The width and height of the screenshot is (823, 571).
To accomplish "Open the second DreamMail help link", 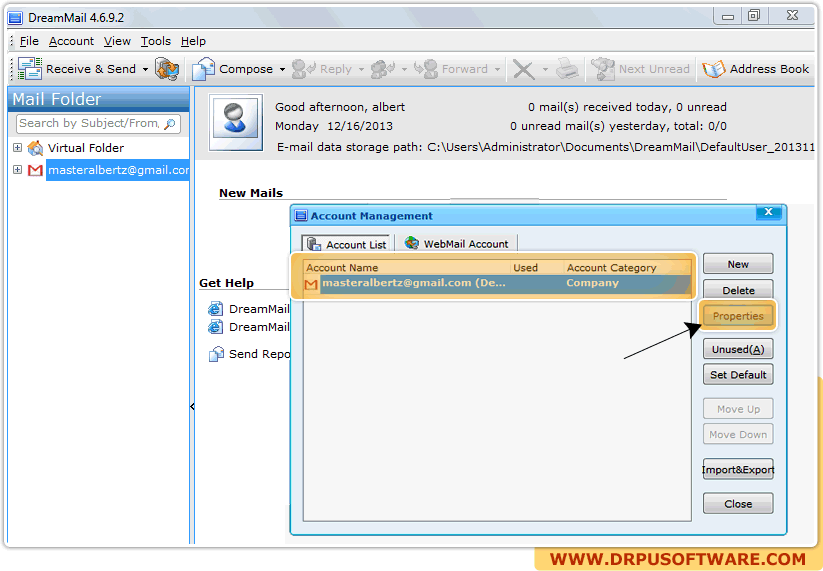I will (x=259, y=327).
